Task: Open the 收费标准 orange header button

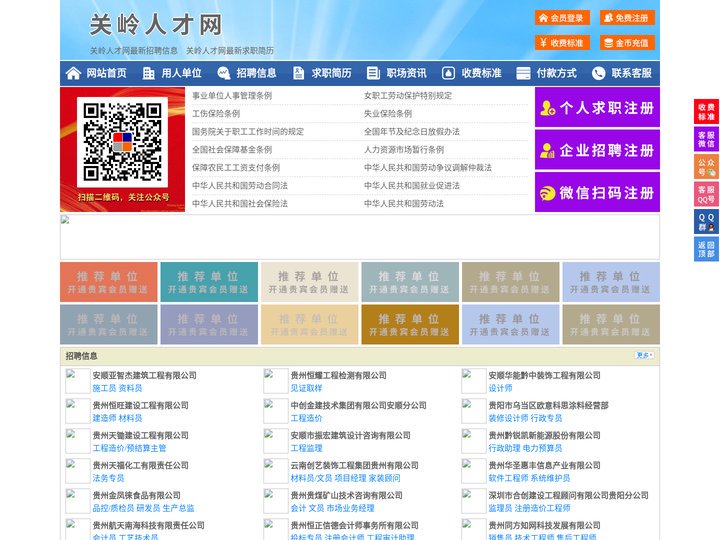Action: (x=562, y=43)
